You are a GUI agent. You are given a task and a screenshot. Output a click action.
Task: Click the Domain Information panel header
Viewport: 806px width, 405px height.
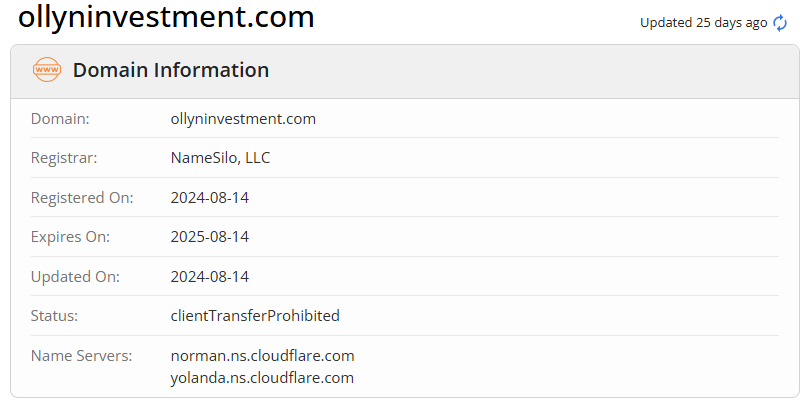(x=170, y=70)
